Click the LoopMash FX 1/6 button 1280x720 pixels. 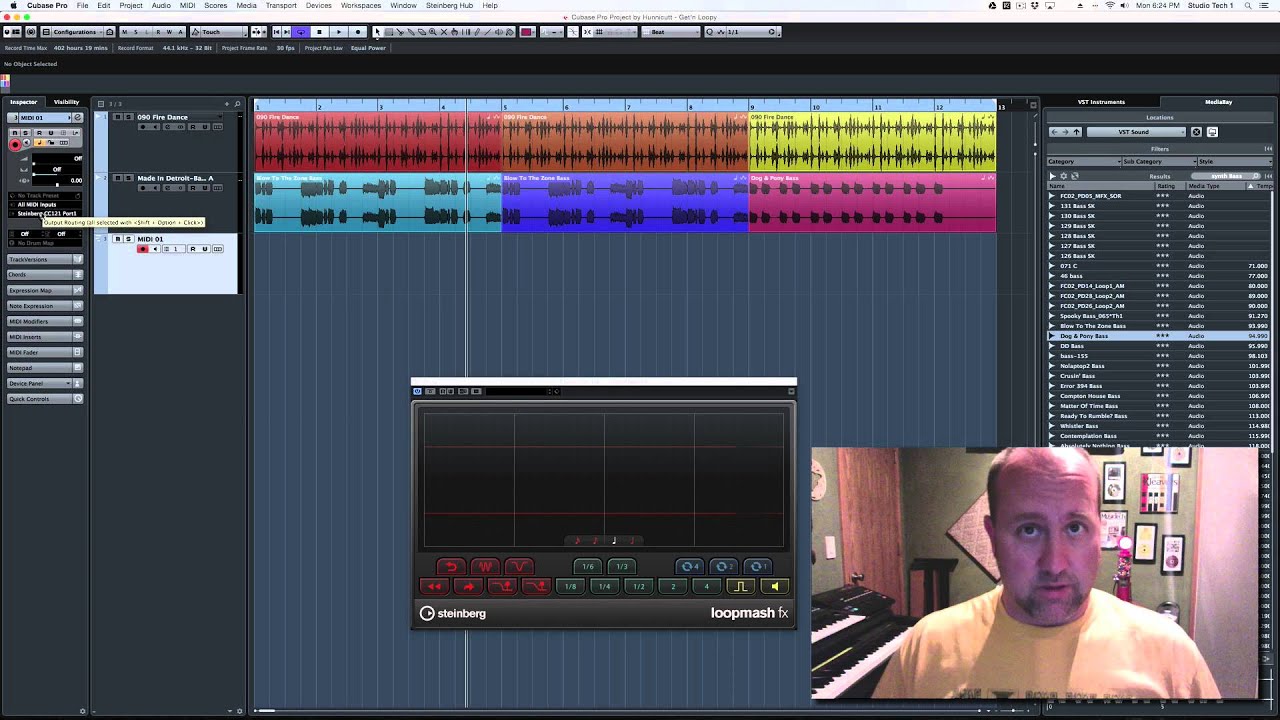coord(588,566)
